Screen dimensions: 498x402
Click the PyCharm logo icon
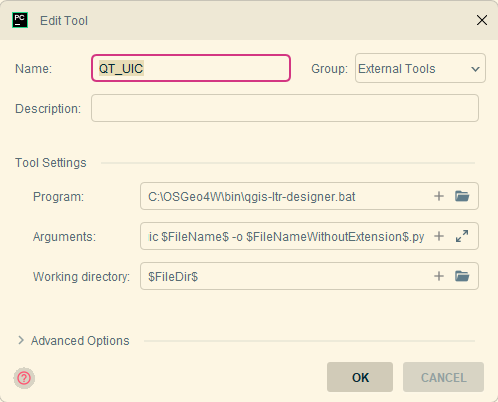click(20, 20)
